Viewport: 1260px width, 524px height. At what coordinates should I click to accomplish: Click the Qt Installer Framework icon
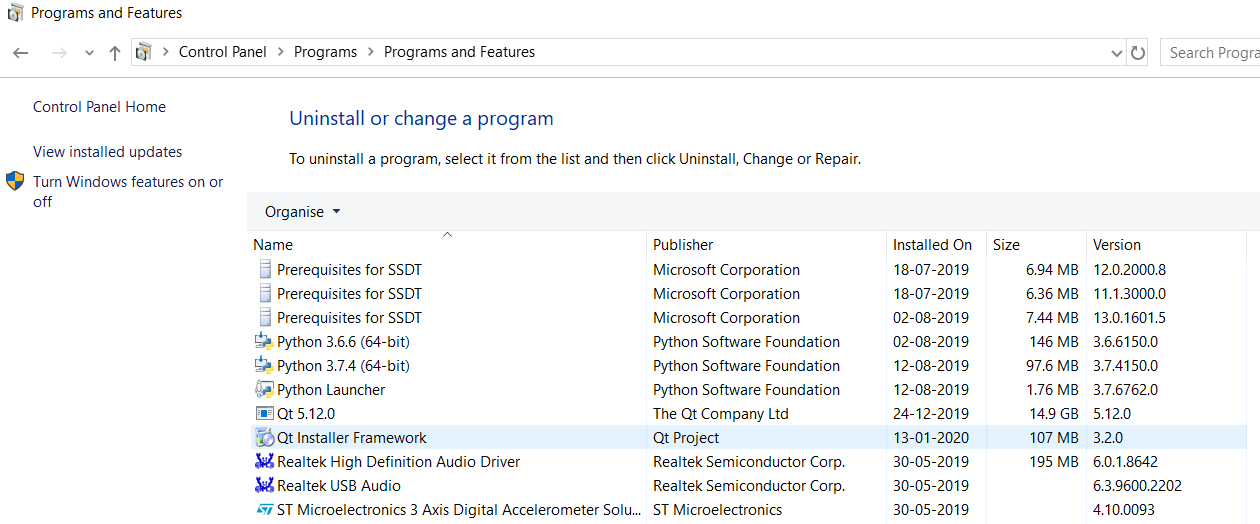tap(264, 438)
